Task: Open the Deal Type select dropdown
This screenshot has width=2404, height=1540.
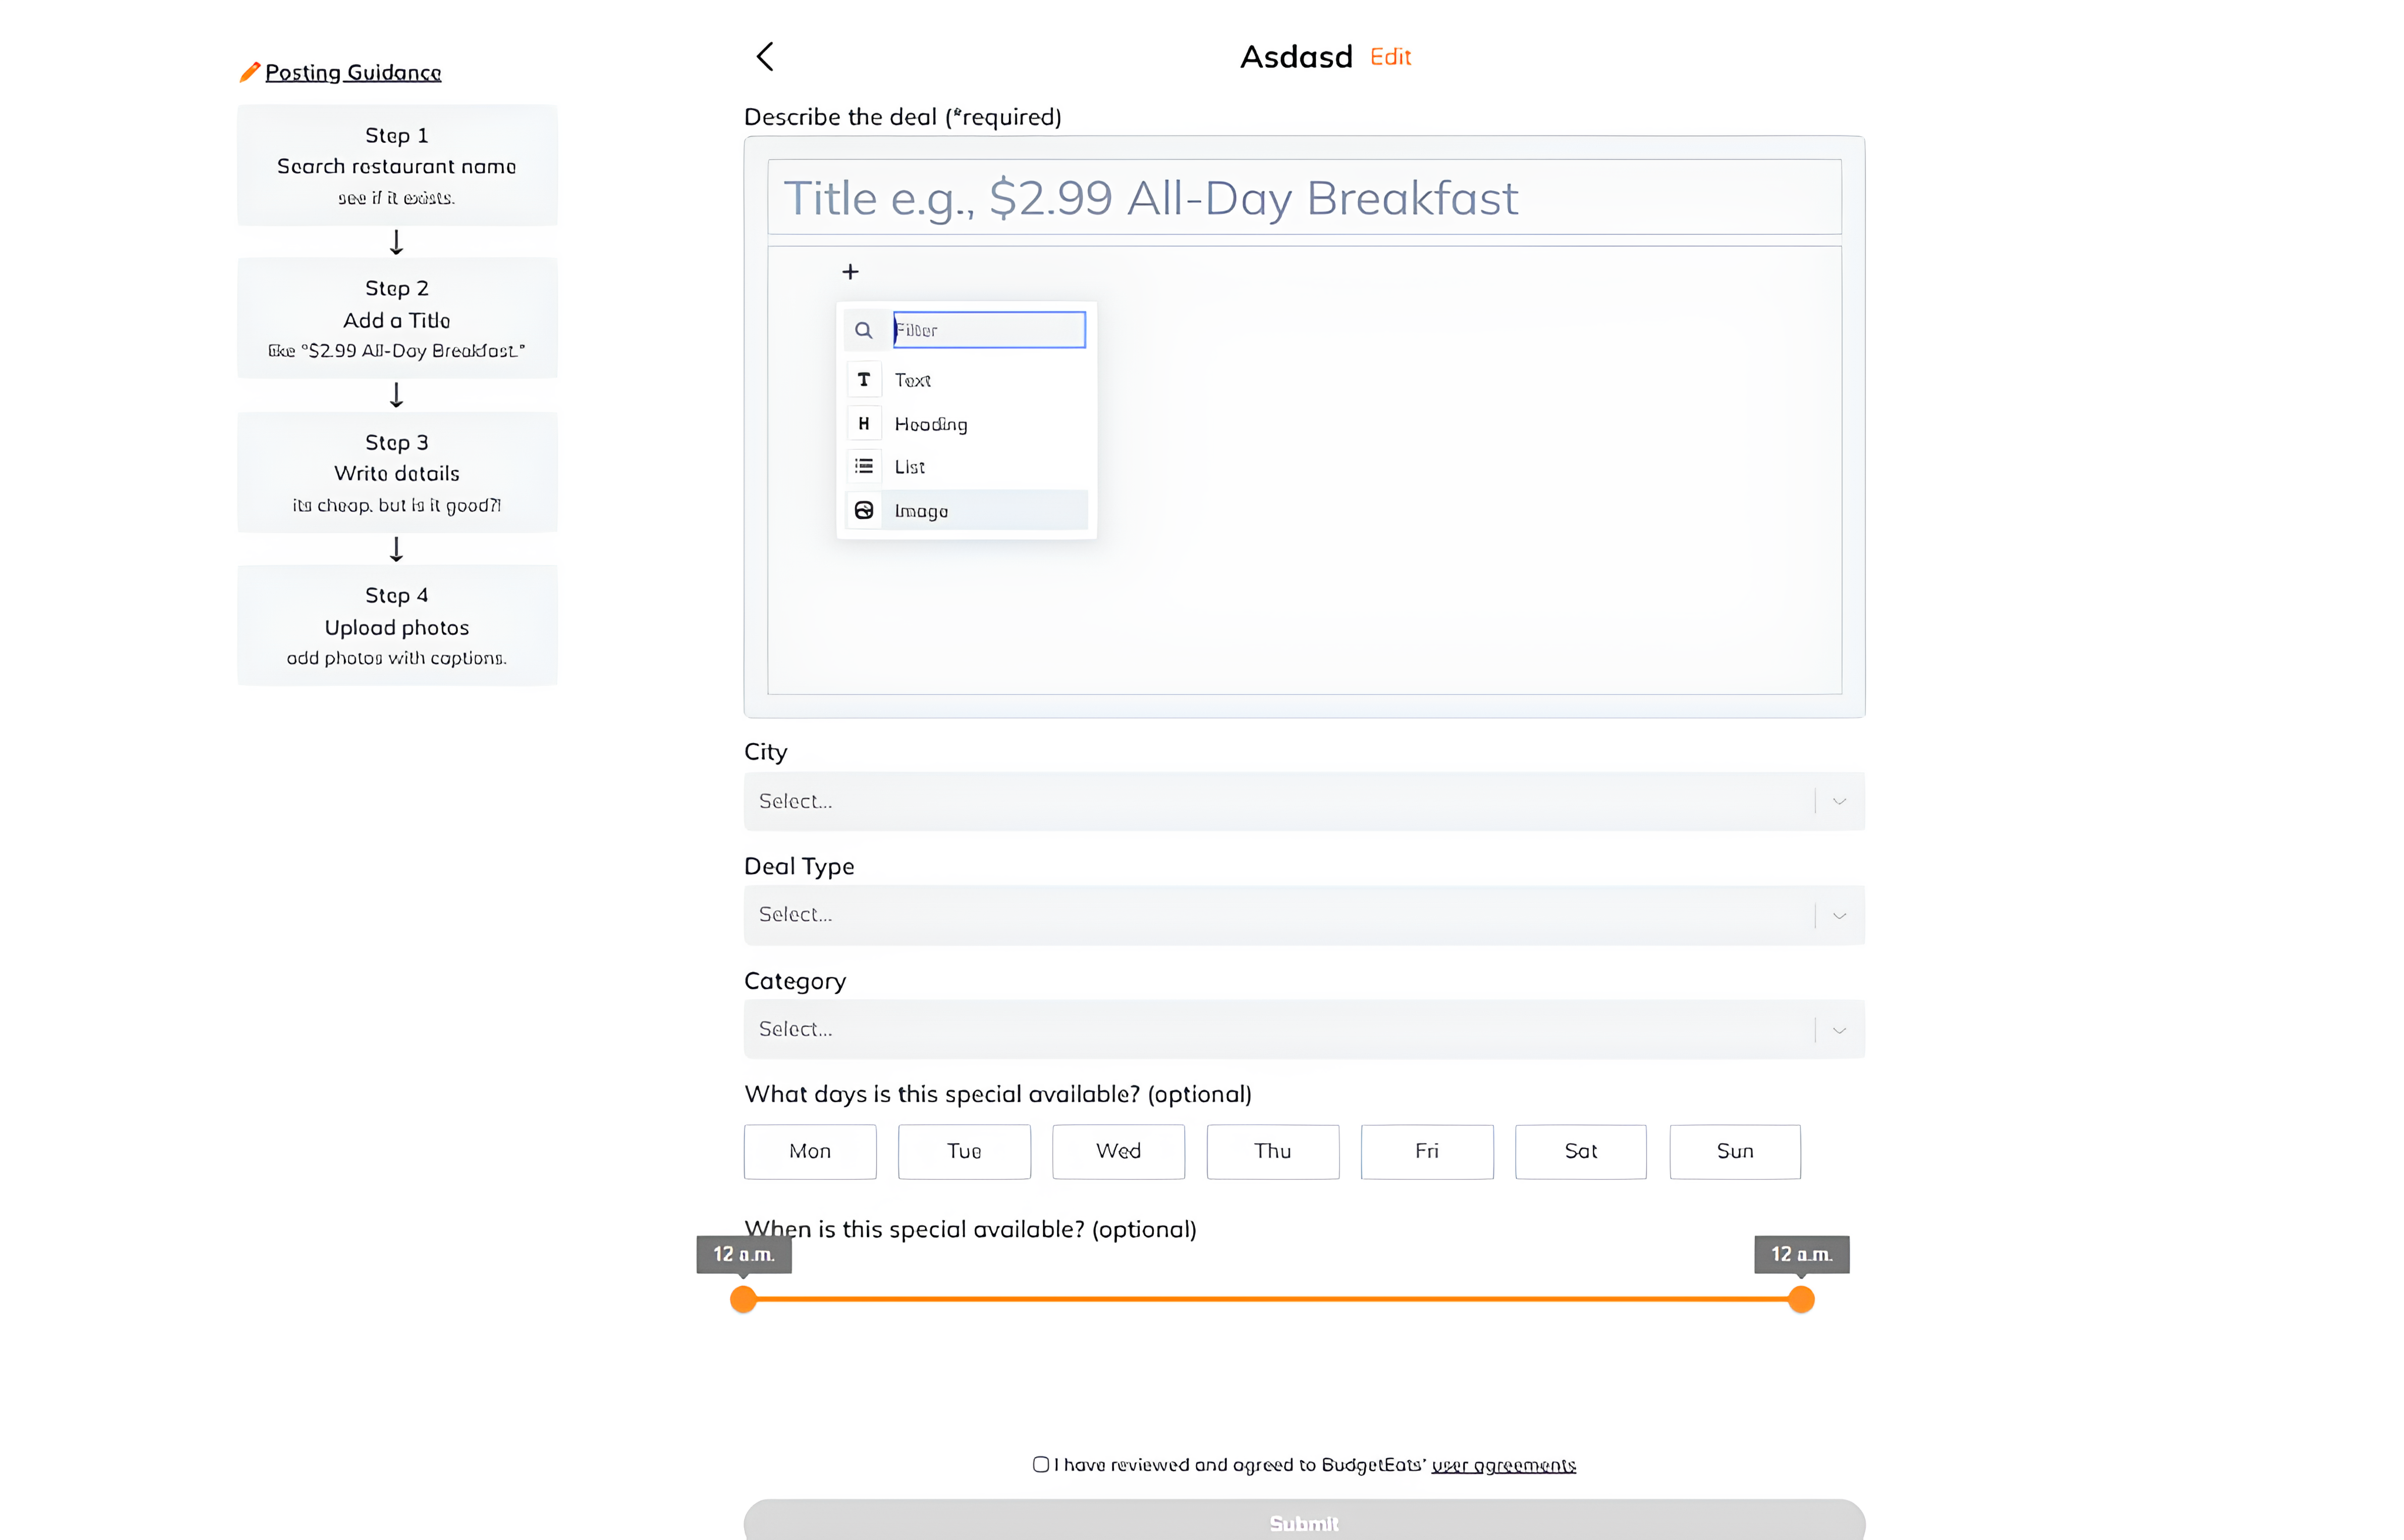Action: click(x=1304, y=915)
